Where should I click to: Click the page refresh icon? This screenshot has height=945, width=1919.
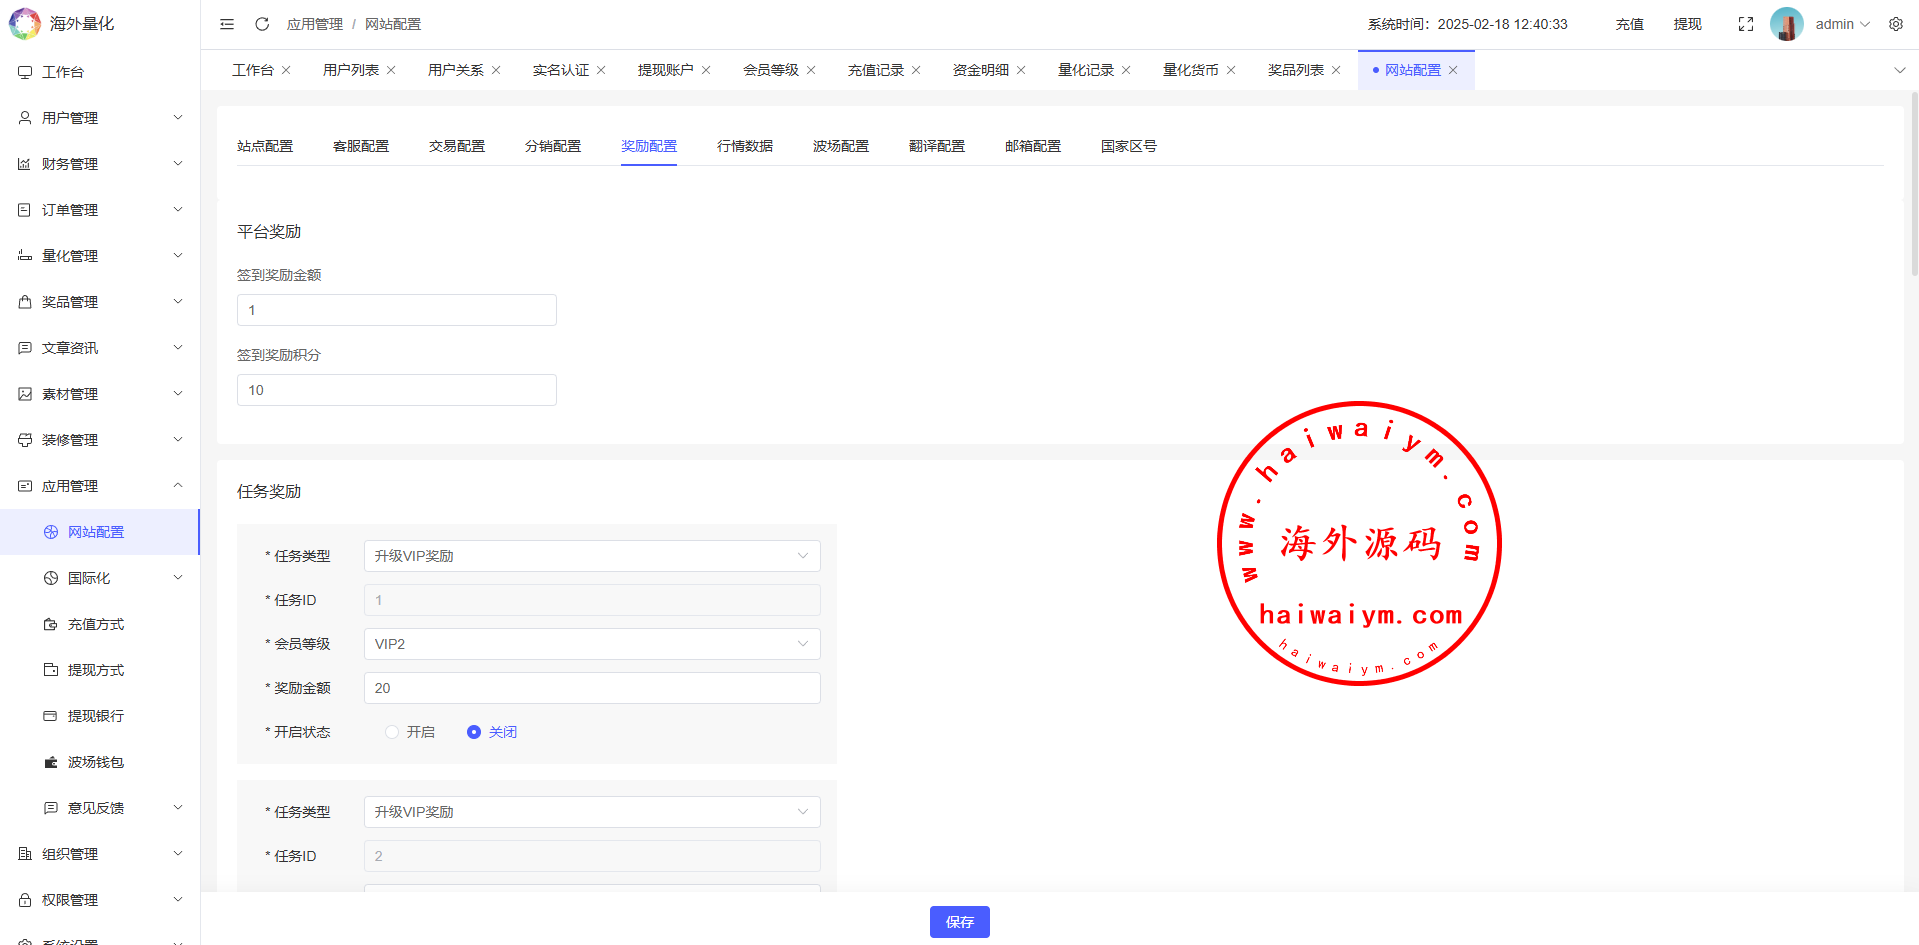pyautogui.click(x=262, y=24)
